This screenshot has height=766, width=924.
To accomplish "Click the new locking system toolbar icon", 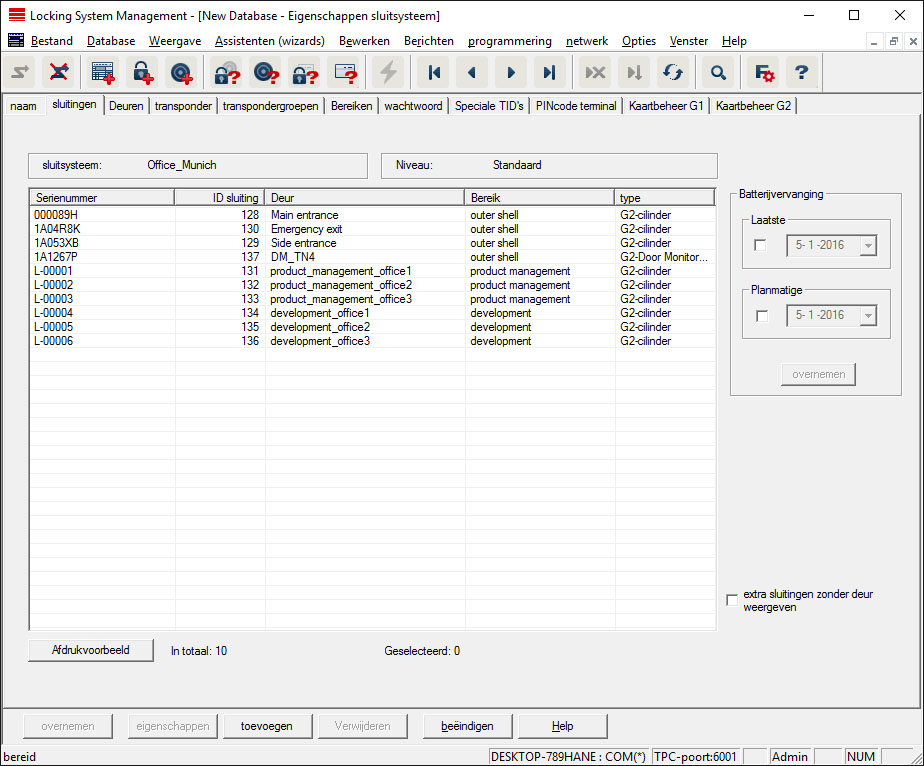I will 102,73.
